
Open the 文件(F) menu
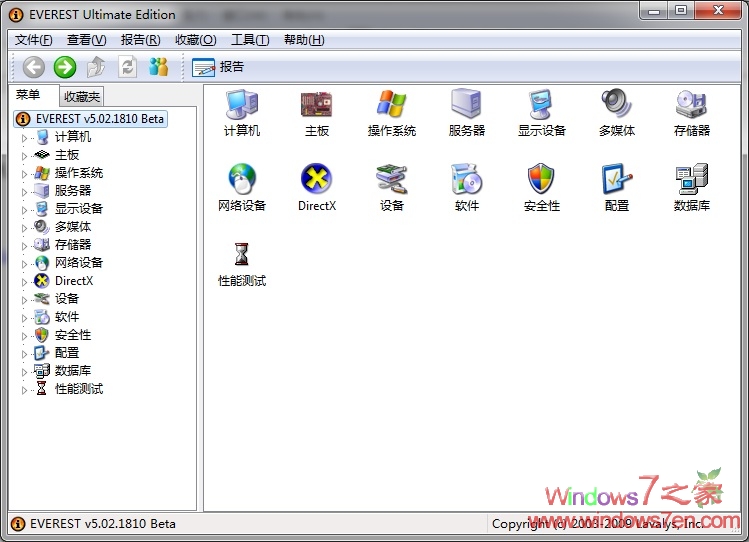point(33,40)
